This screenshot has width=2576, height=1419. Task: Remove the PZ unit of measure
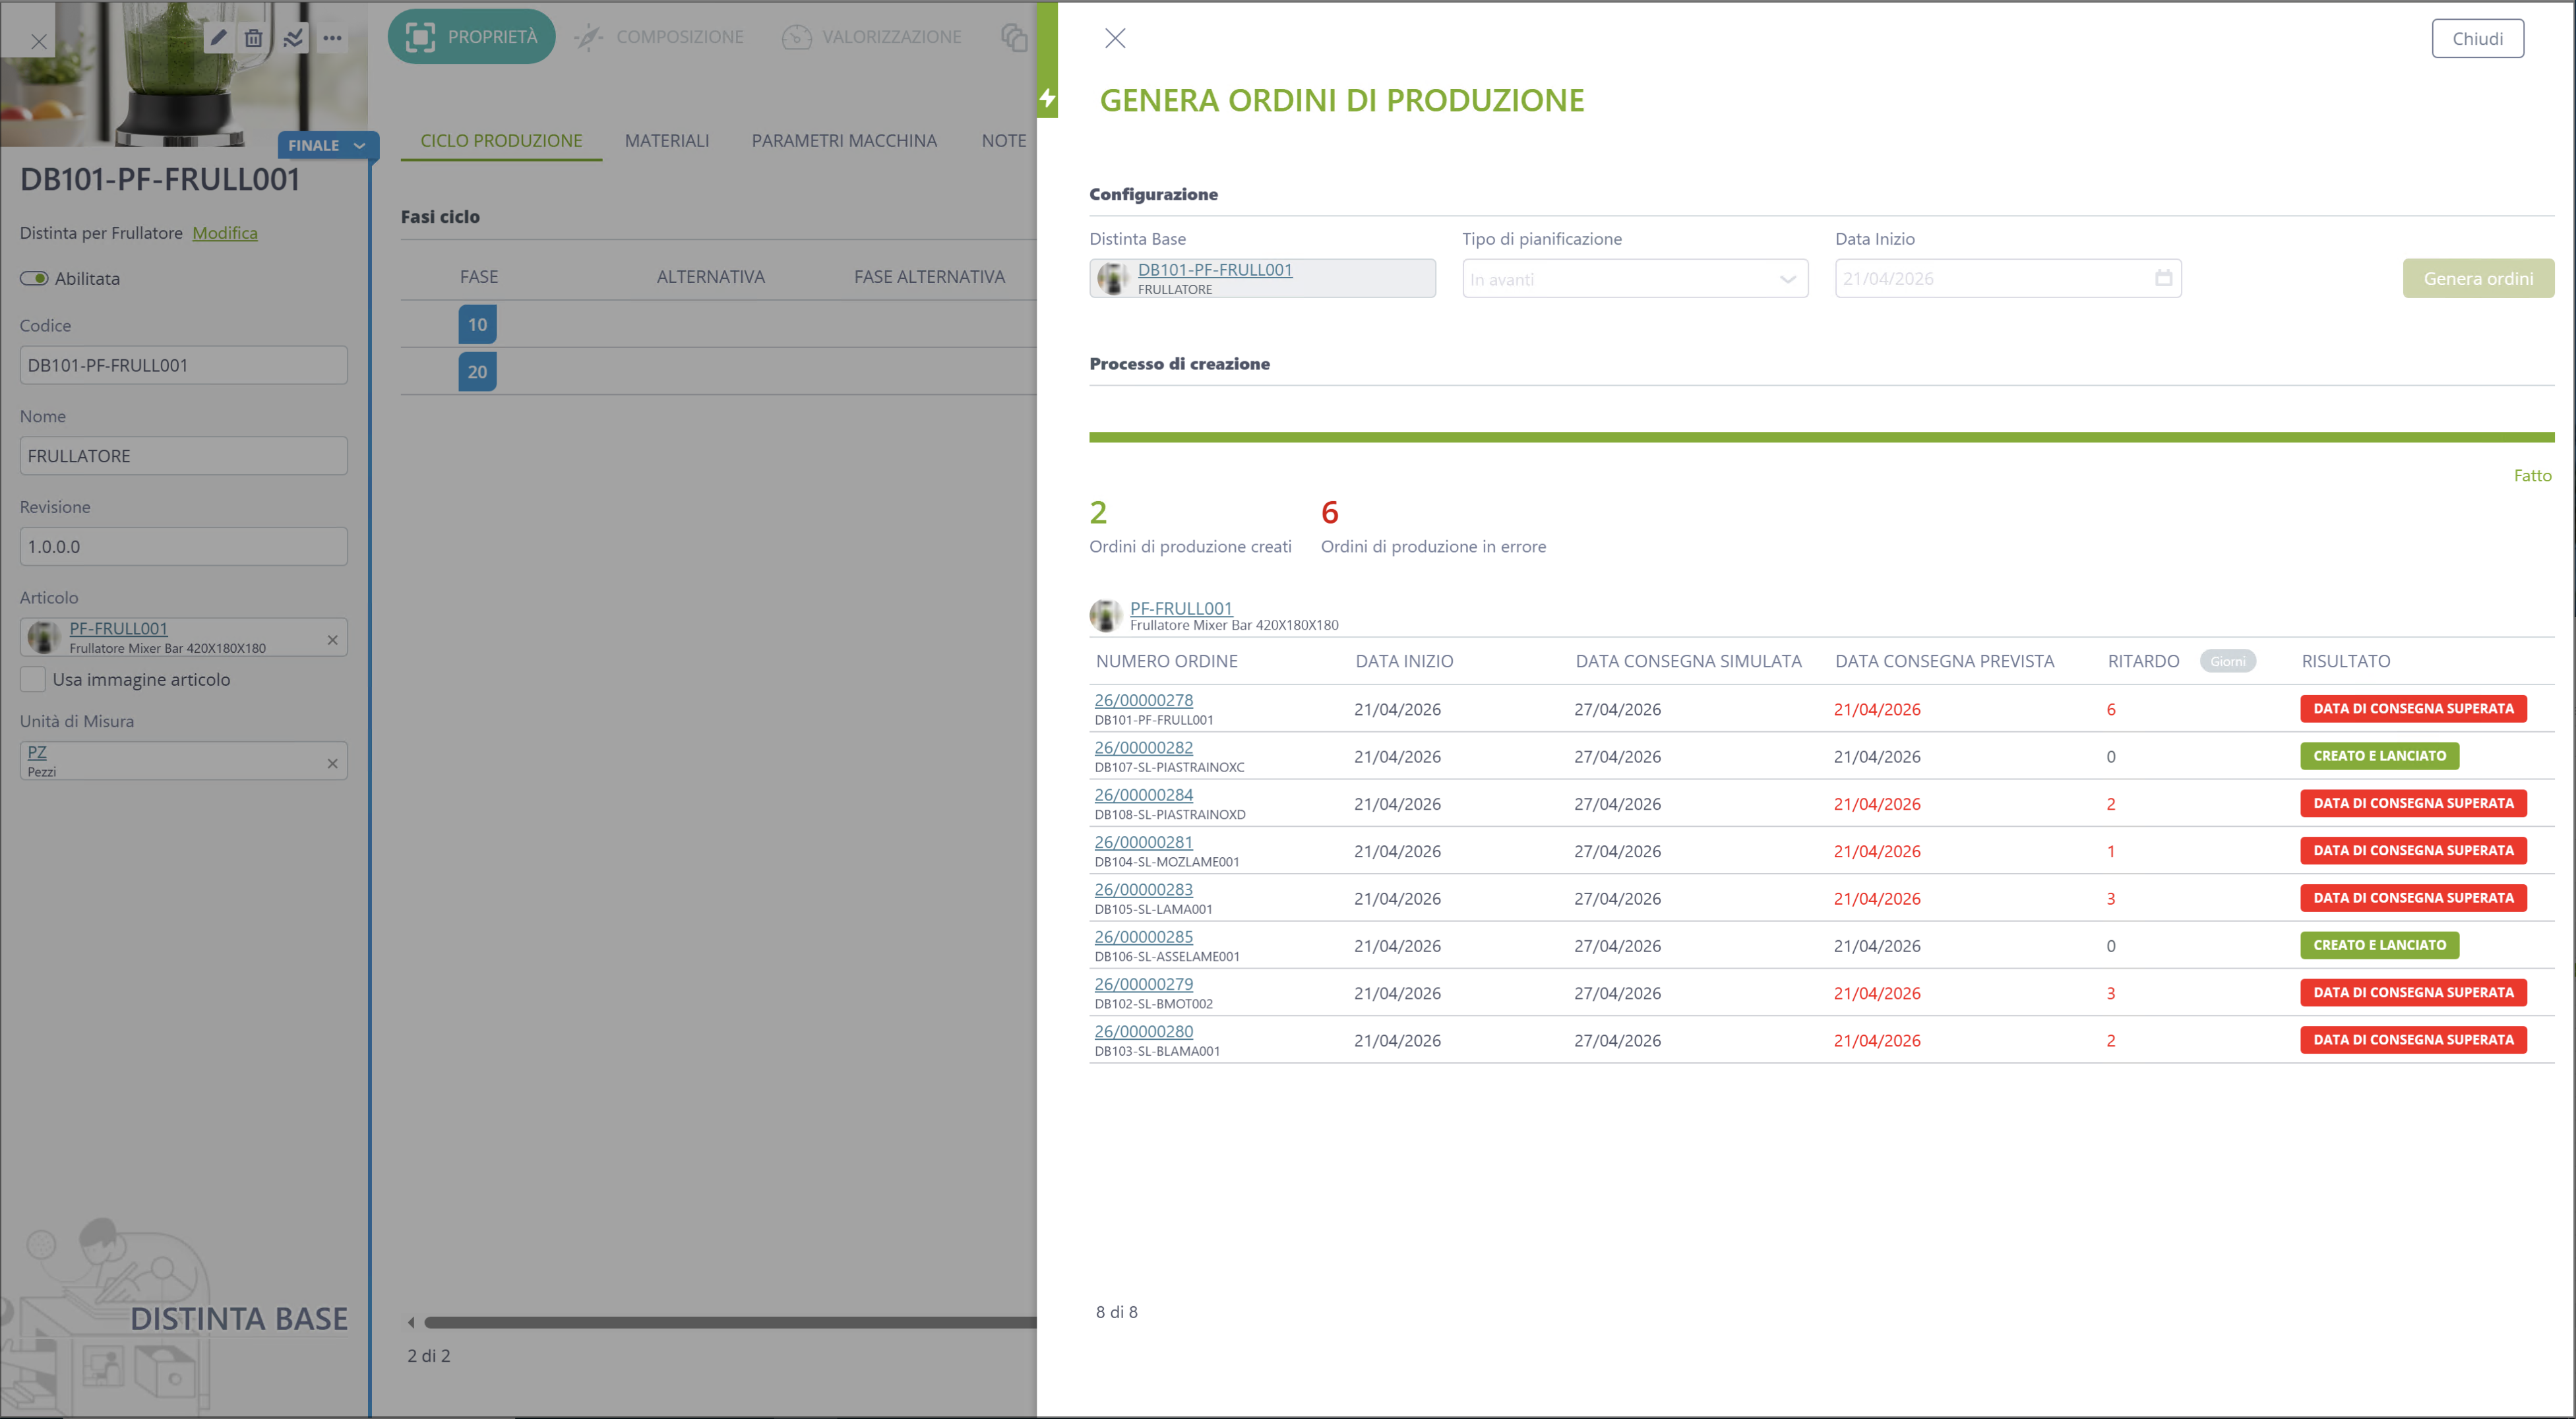tap(333, 763)
